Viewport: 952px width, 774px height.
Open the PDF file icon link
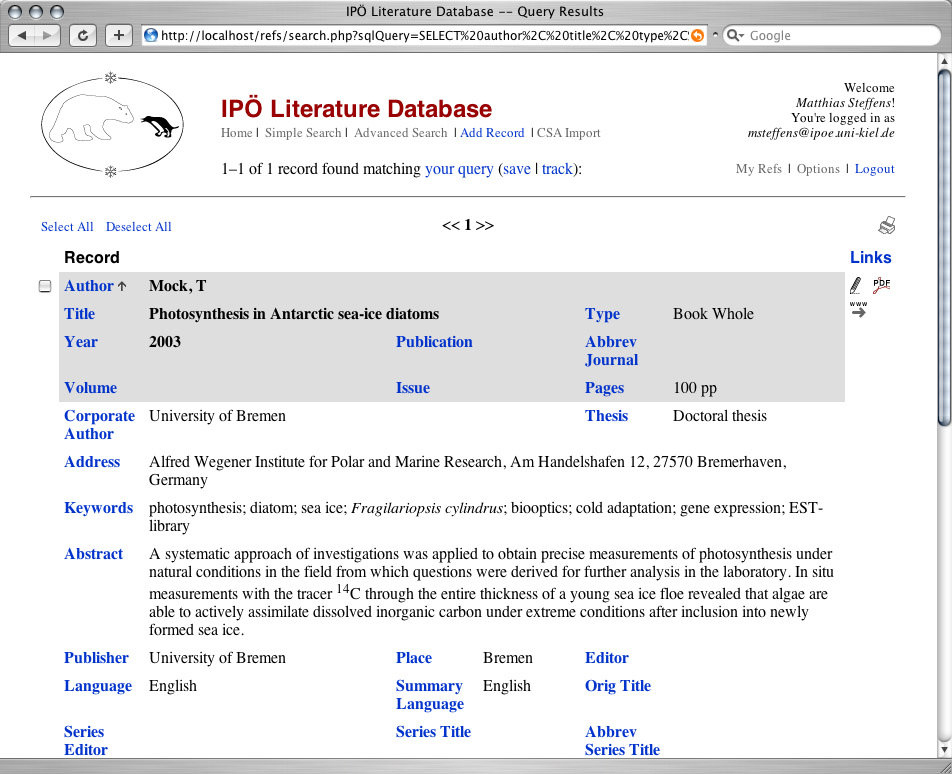coord(881,285)
